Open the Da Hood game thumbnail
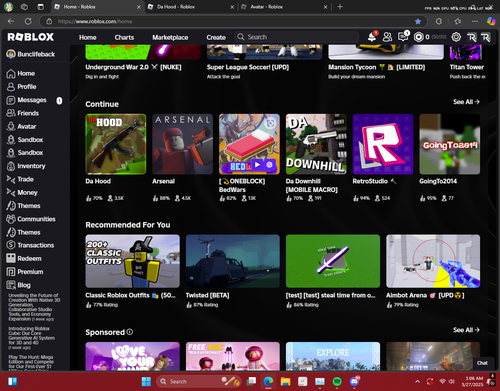Image resolution: width=500 pixels, height=391 pixels. (116, 144)
